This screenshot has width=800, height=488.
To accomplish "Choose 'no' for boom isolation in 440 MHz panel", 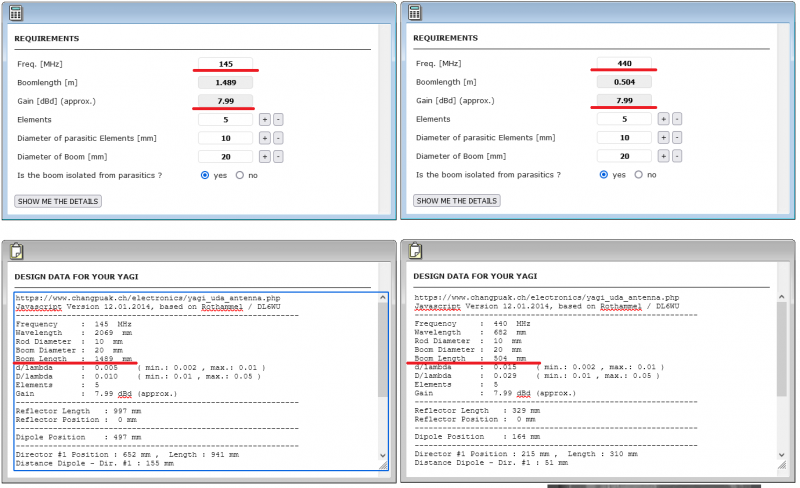I will tap(638, 175).
